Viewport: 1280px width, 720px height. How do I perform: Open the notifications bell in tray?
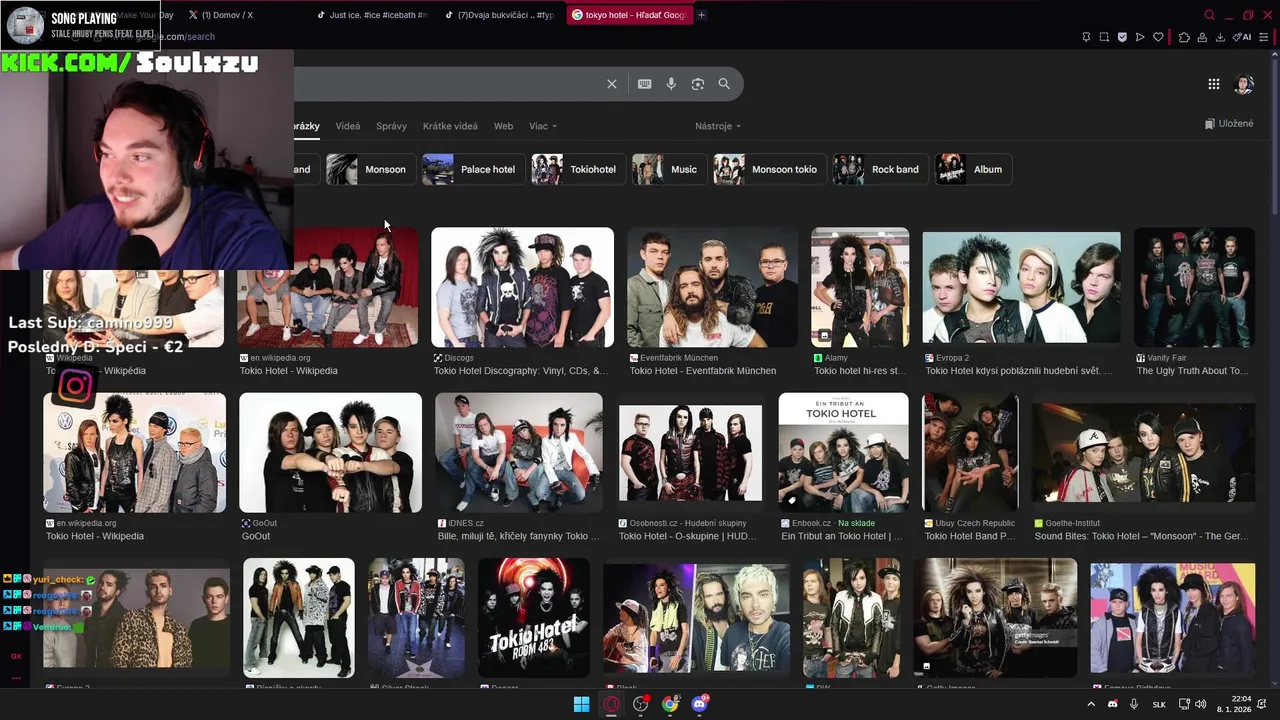(x=1264, y=704)
